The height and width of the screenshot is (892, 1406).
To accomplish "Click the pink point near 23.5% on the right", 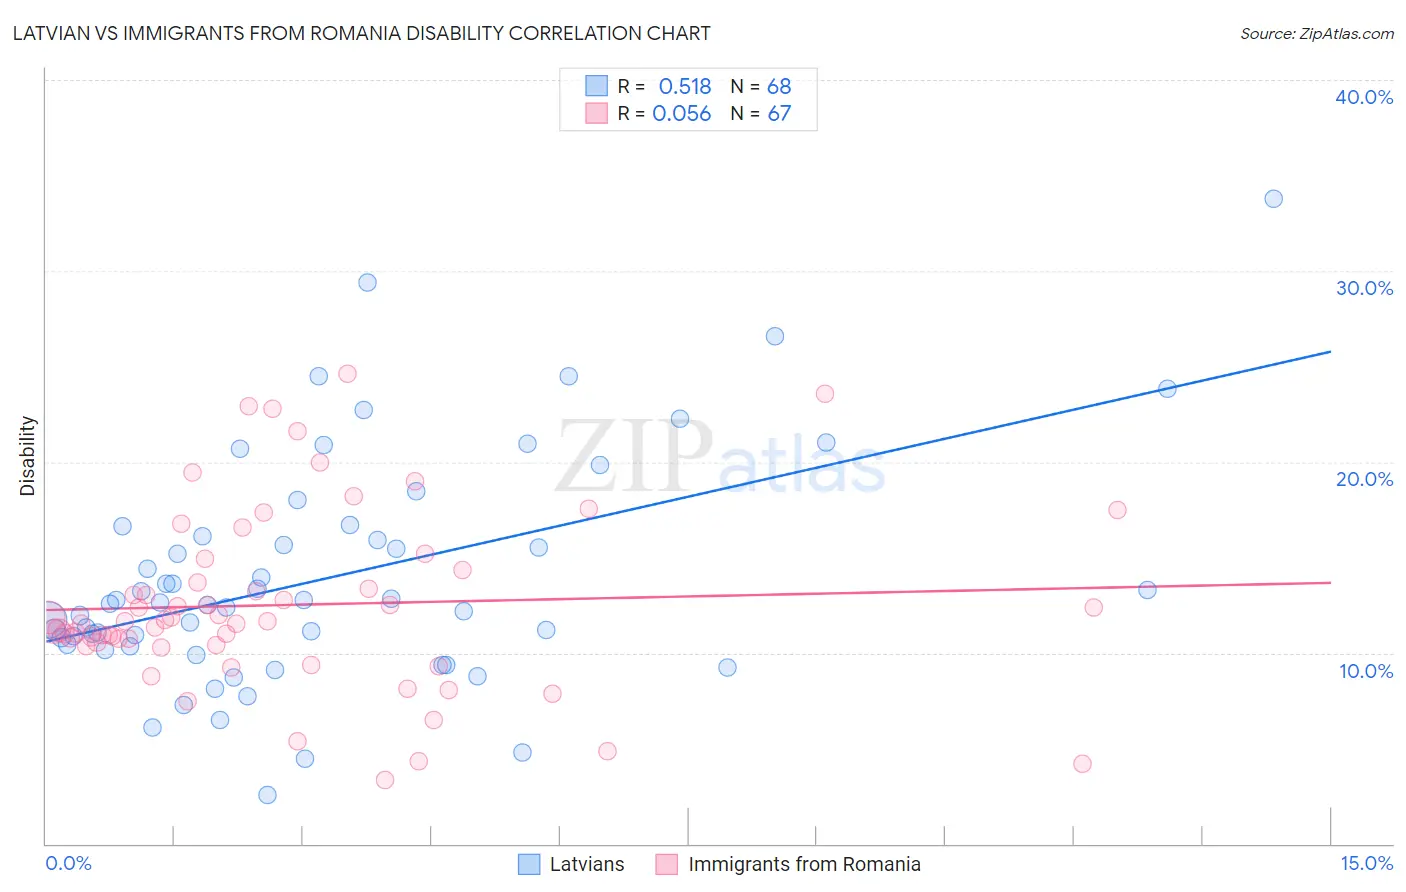I will pyautogui.click(x=824, y=394).
